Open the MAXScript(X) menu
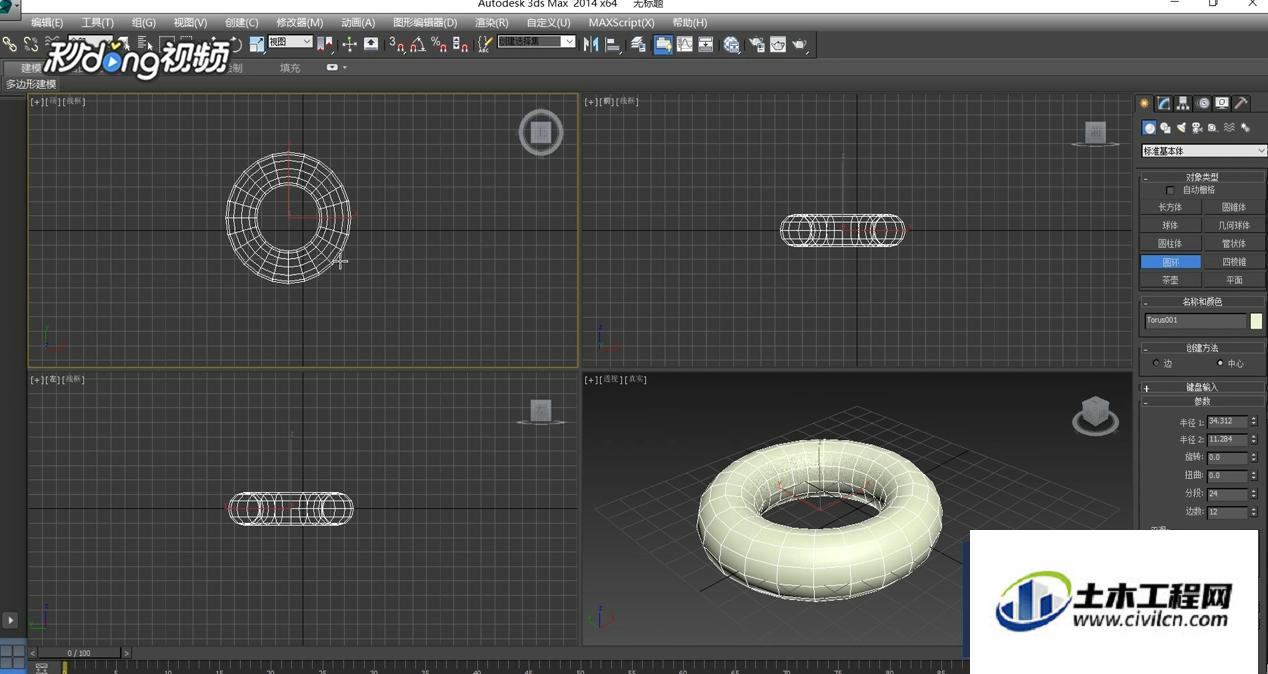1268x674 pixels. tap(621, 22)
